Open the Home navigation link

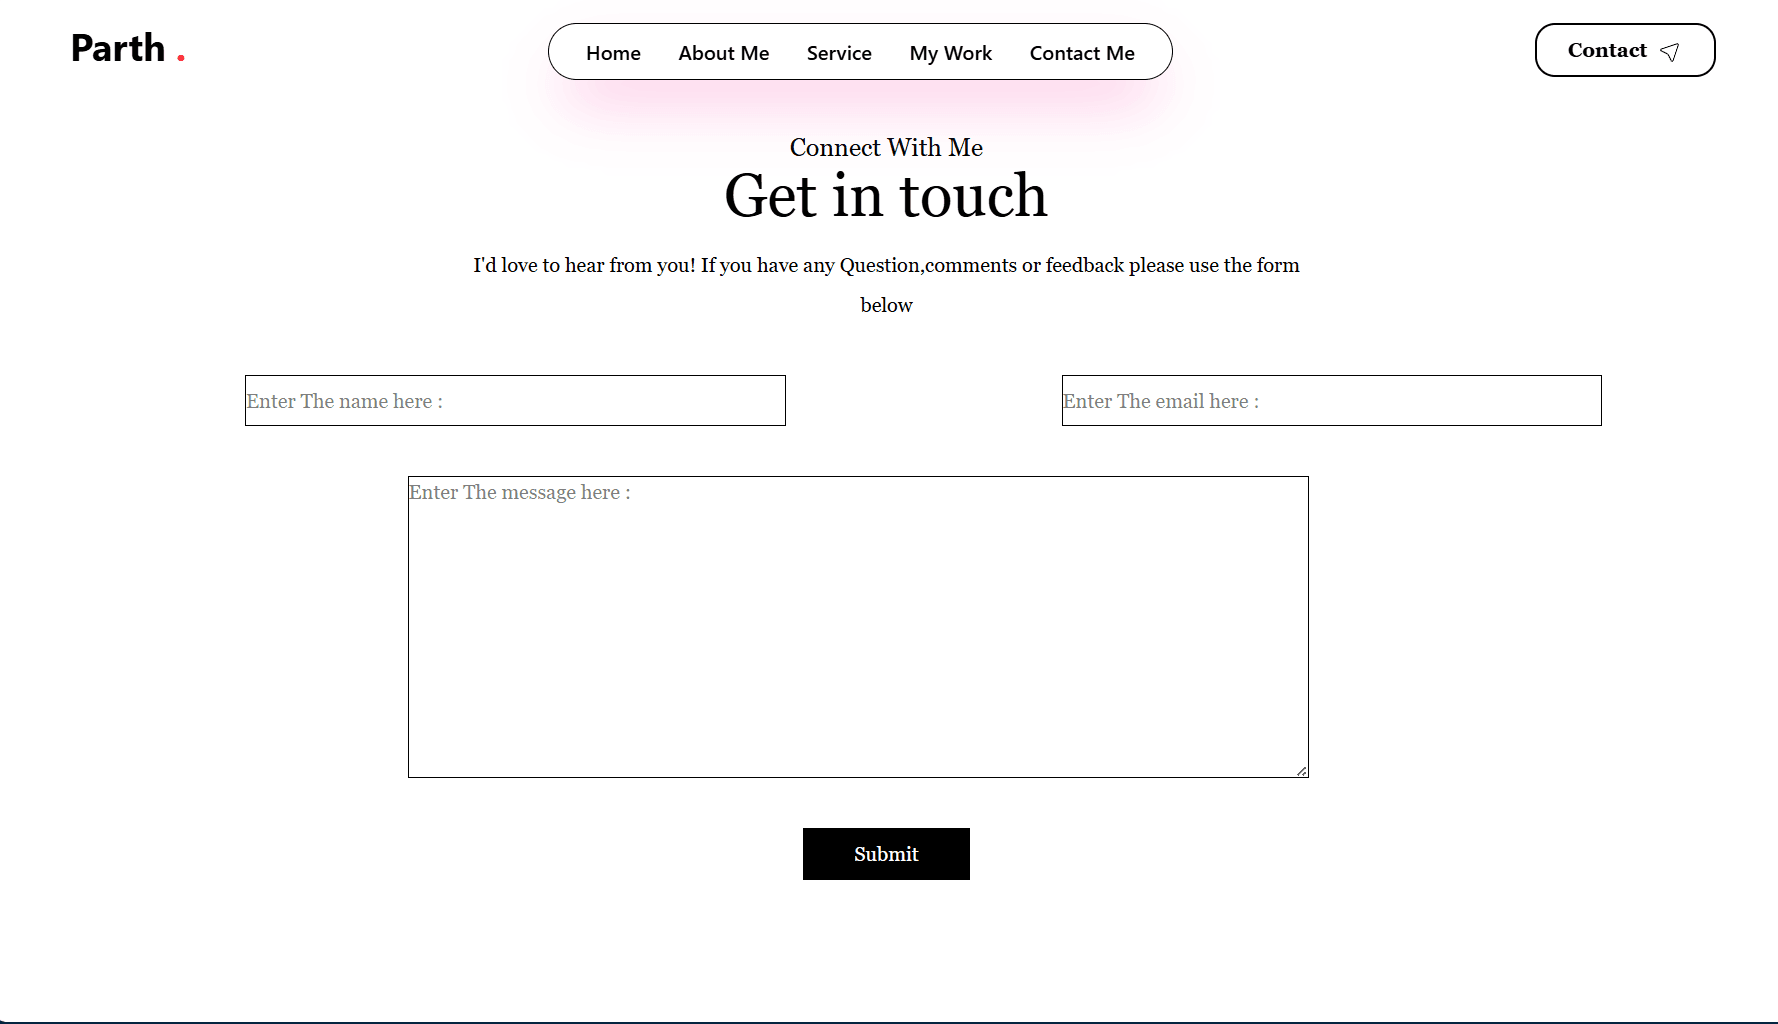click(x=613, y=53)
